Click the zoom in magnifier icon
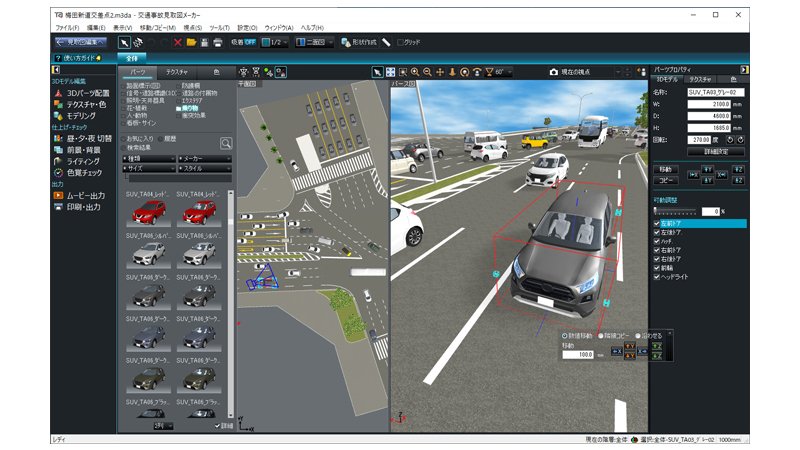 click(416, 72)
